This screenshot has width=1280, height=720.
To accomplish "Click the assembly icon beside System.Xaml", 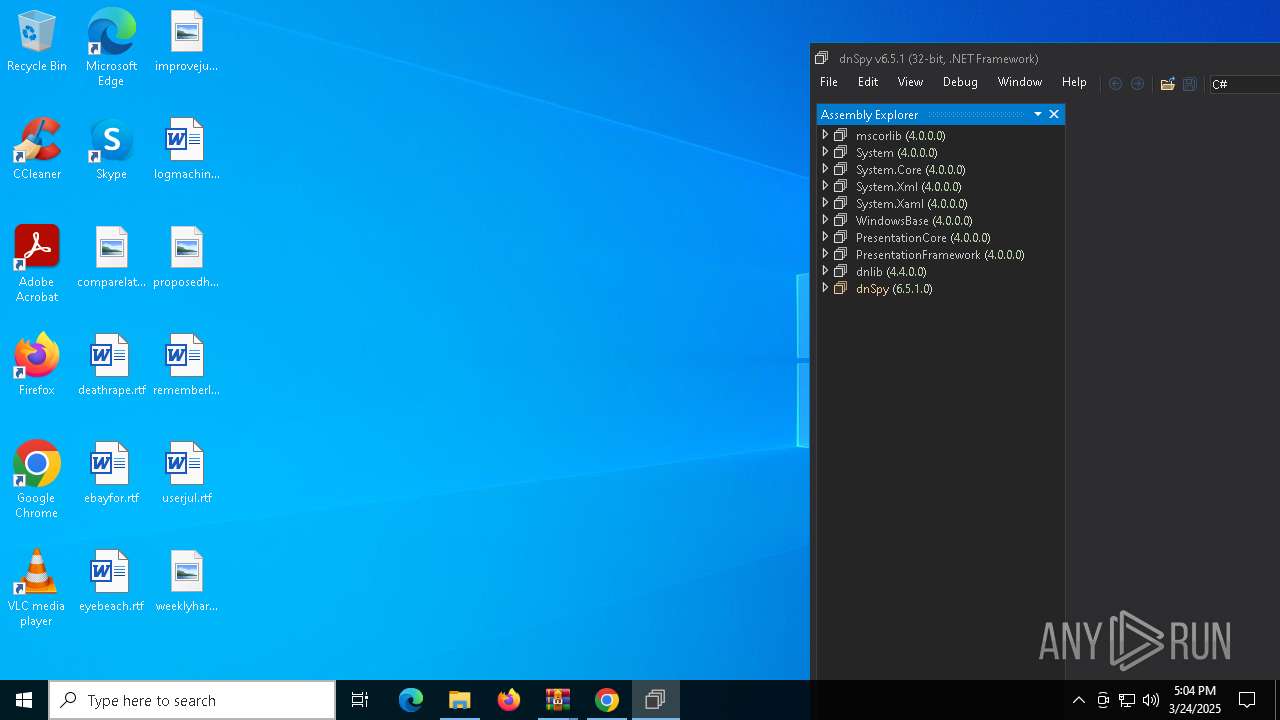I will tap(841, 203).
